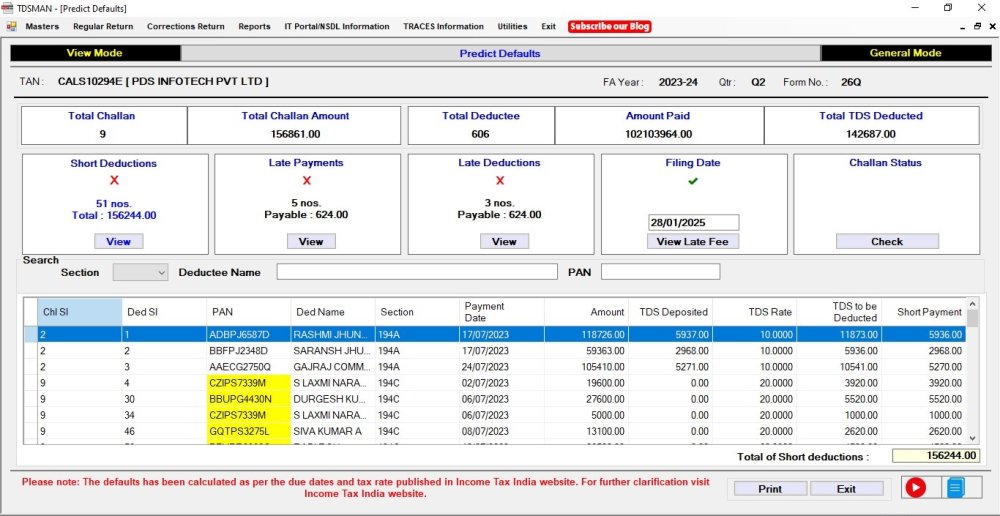Click the TDSMAN app icon in menu bar

tap(10, 26)
